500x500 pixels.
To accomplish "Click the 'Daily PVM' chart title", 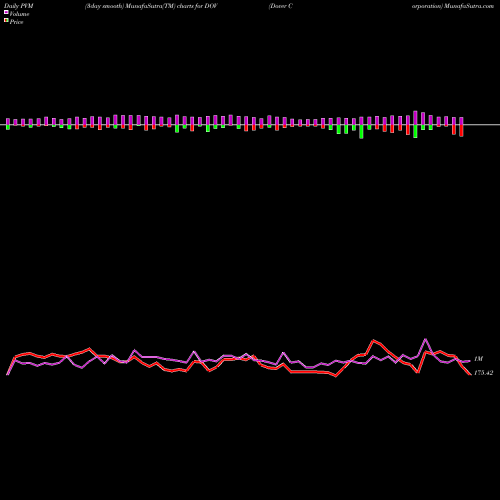I will (x=19, y=6).
